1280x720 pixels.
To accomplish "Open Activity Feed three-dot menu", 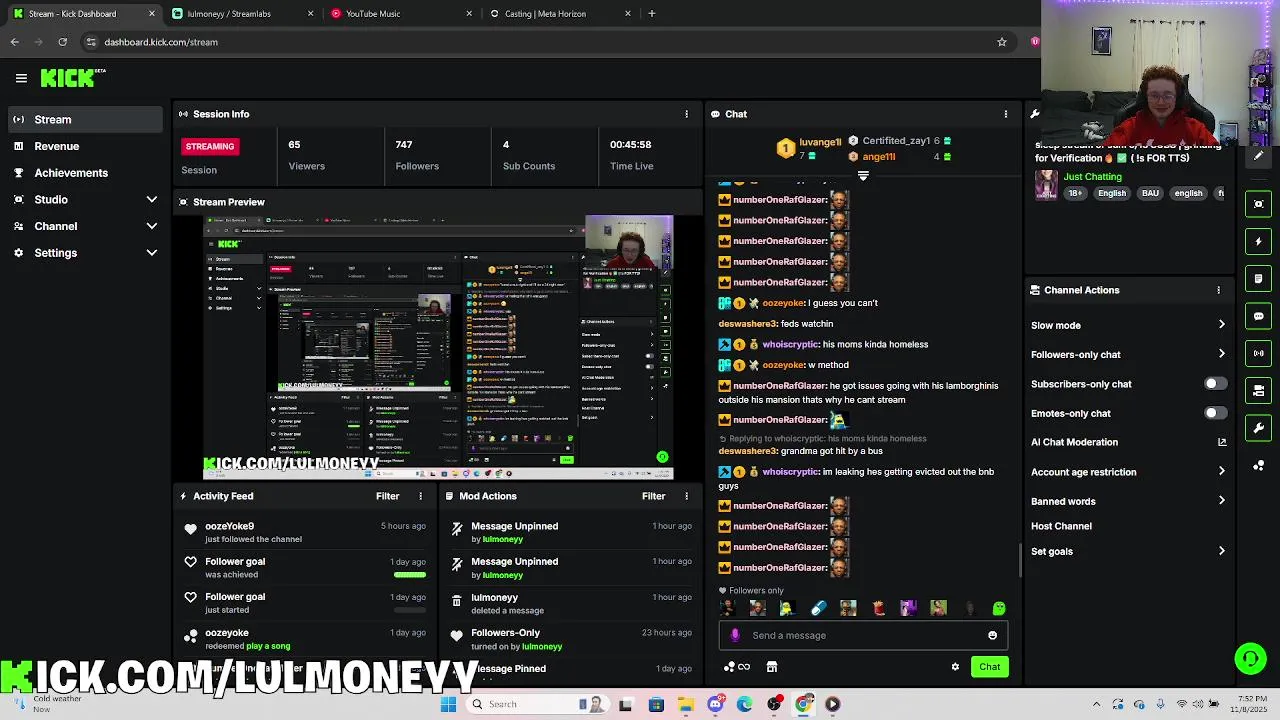I will [x=420, y=496].
